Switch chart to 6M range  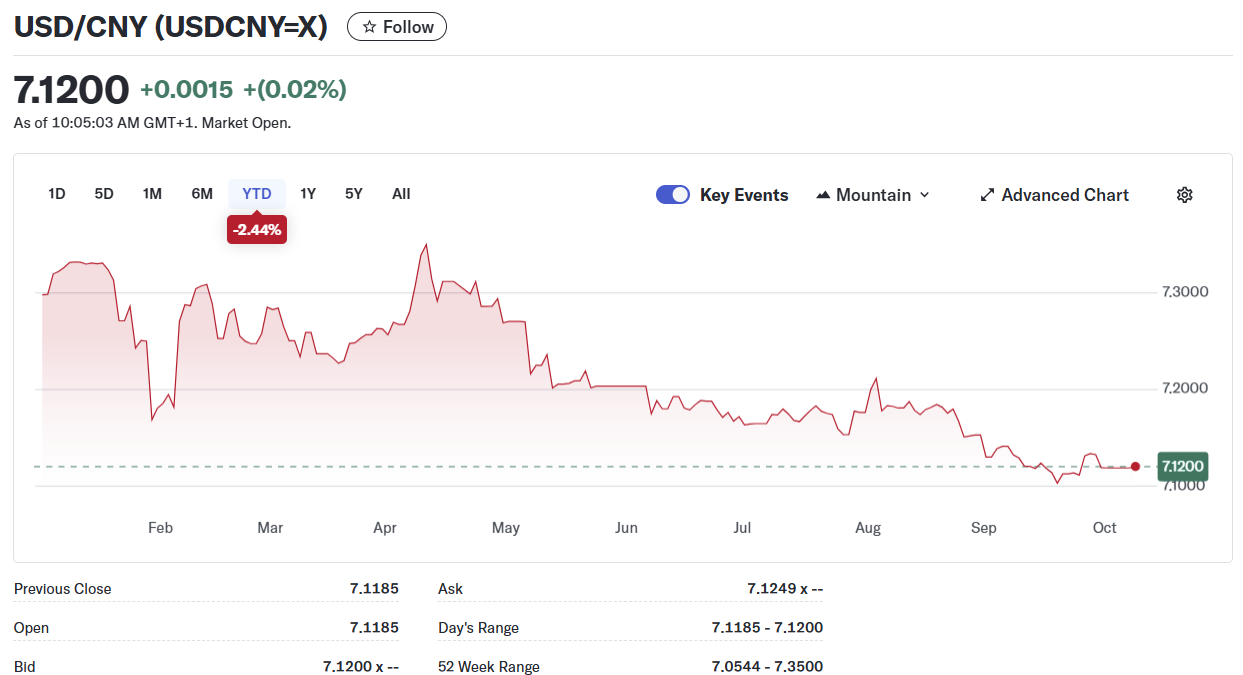point(202,194)
